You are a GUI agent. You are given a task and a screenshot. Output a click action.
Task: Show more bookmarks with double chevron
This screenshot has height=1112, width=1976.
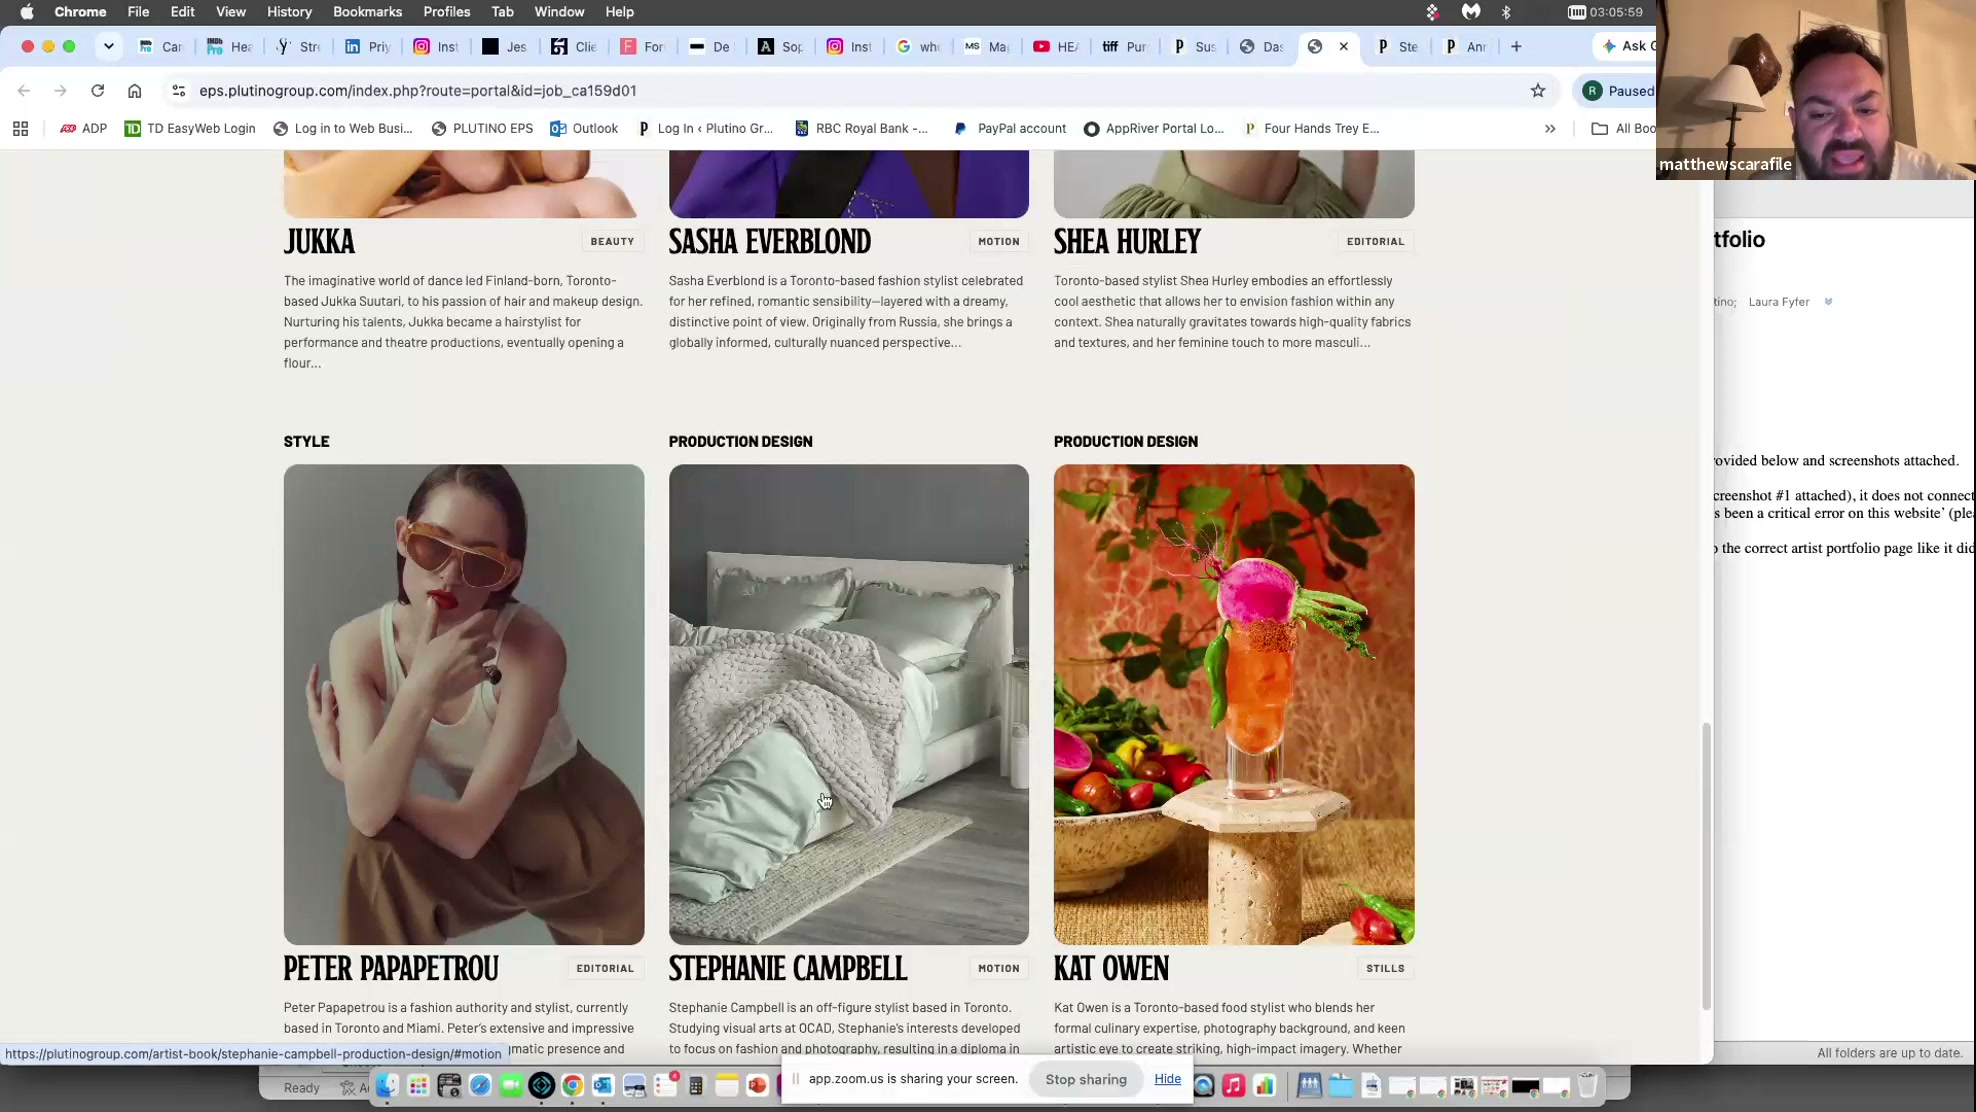tap(1550, 128)
